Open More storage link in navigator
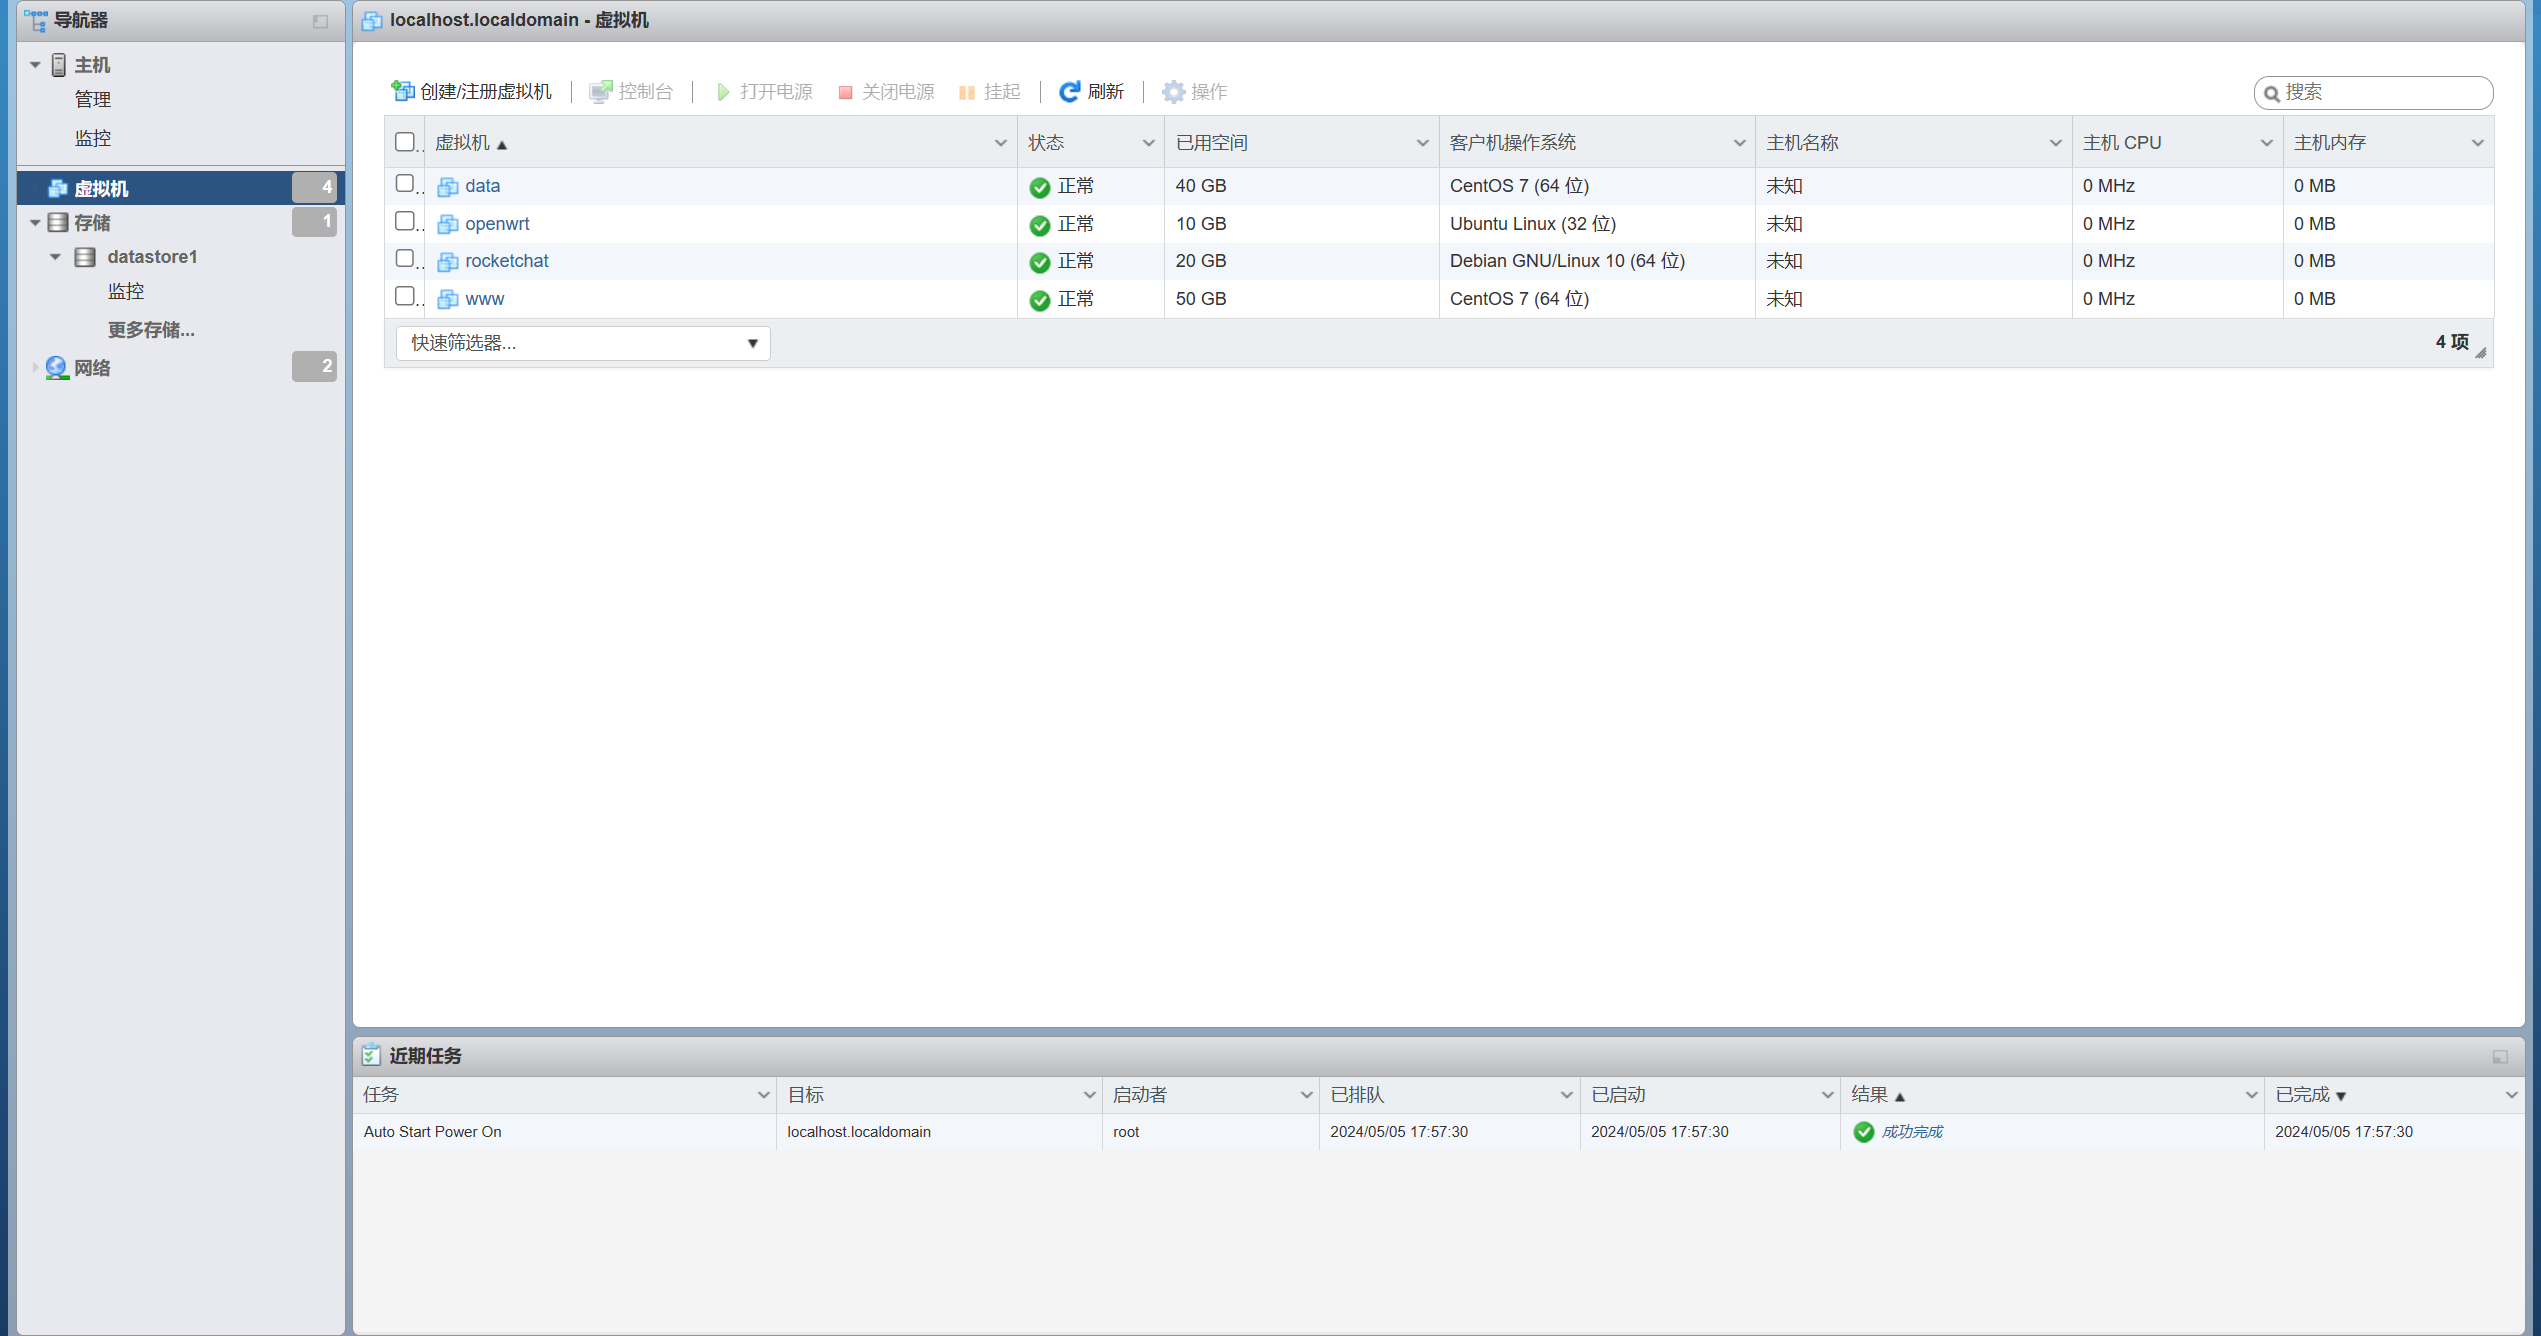 tap(151, 330)
